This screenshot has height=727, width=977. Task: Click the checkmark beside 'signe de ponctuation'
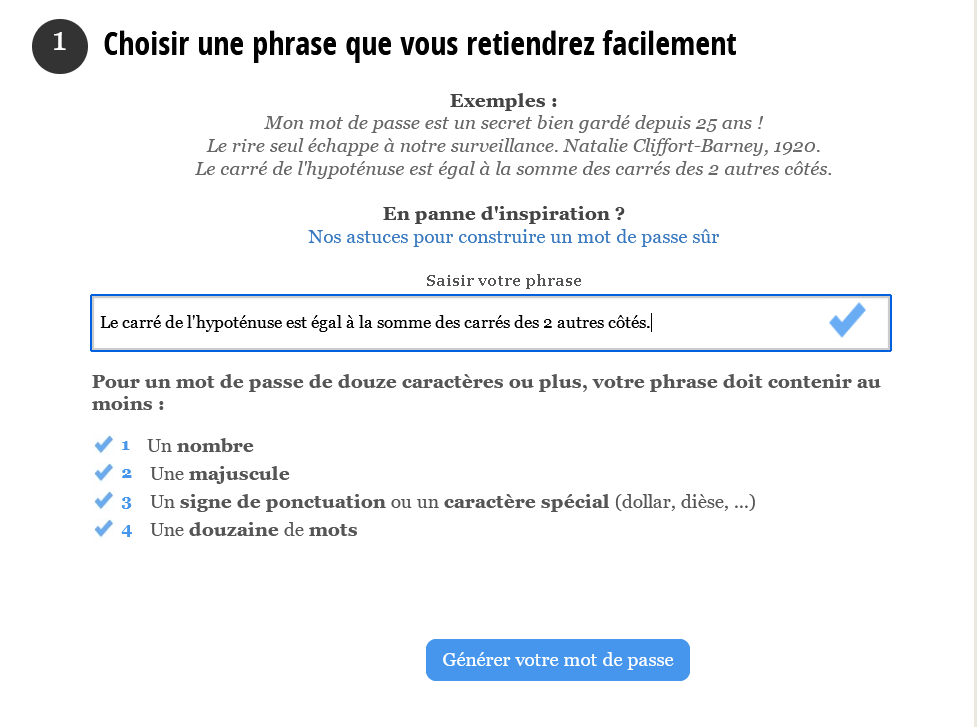point(103,501)
